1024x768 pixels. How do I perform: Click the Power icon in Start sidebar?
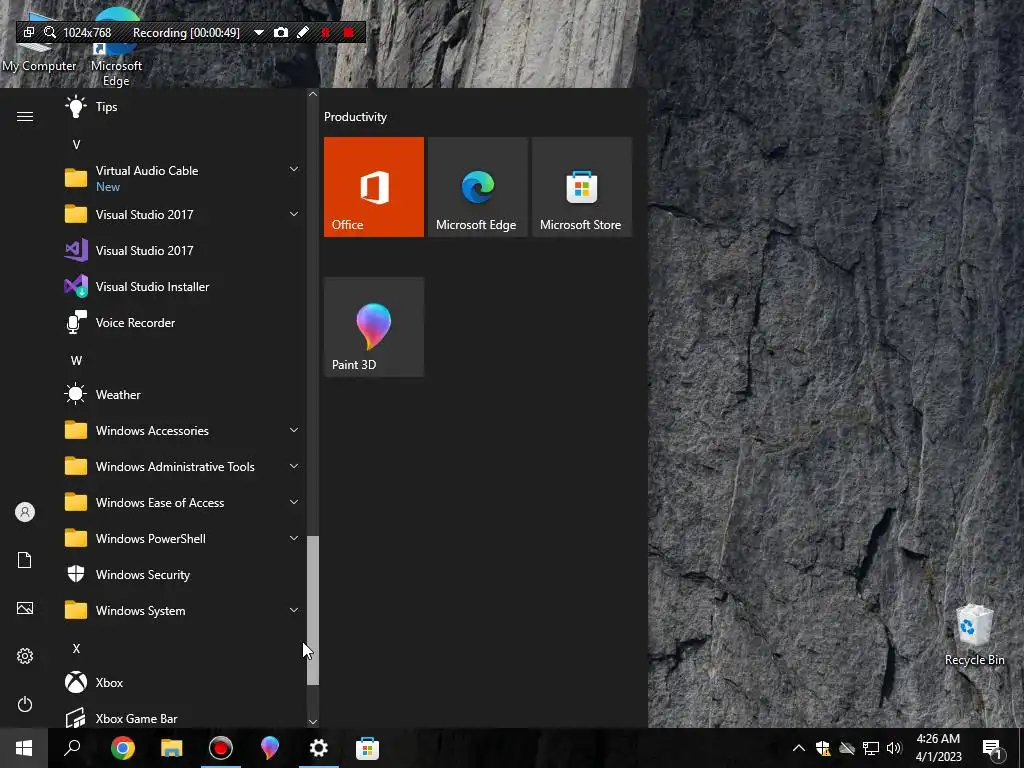[25, 704]
